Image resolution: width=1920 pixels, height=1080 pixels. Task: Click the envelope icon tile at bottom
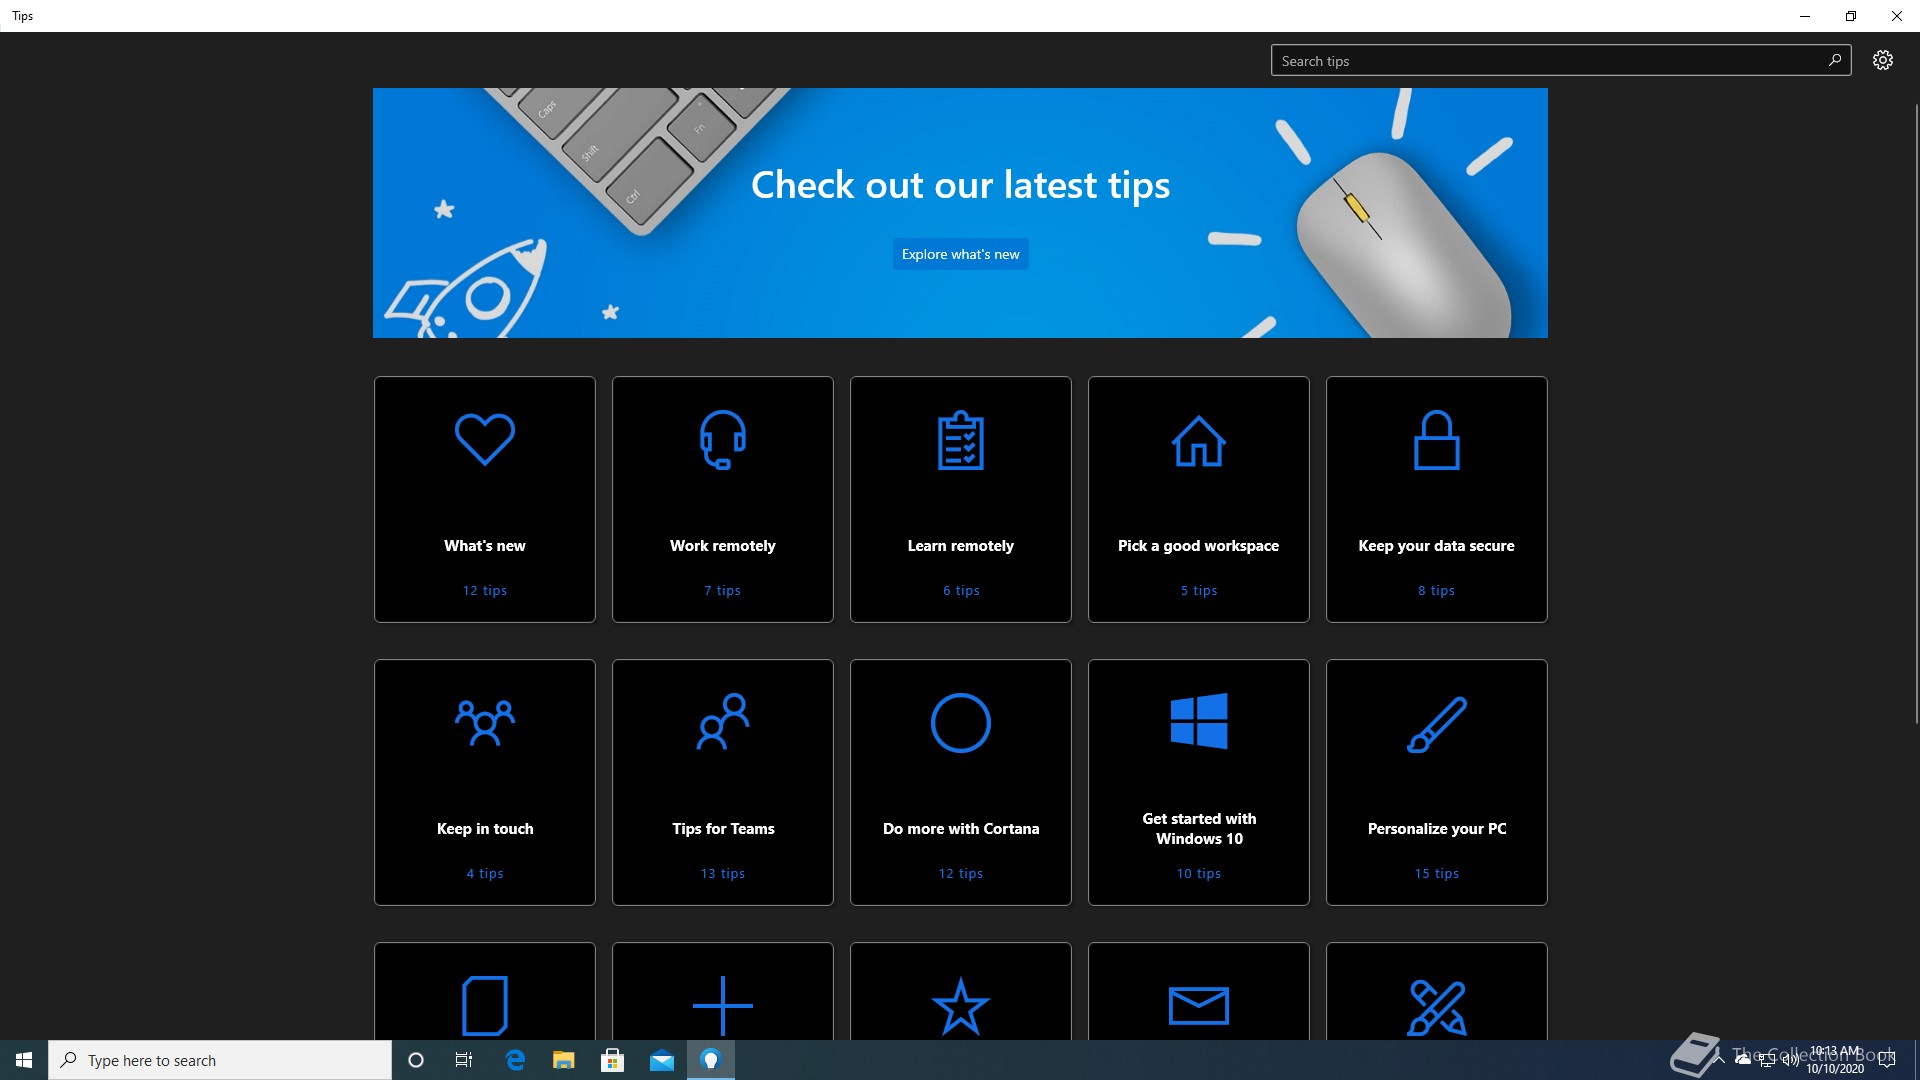[1198, 1003]
